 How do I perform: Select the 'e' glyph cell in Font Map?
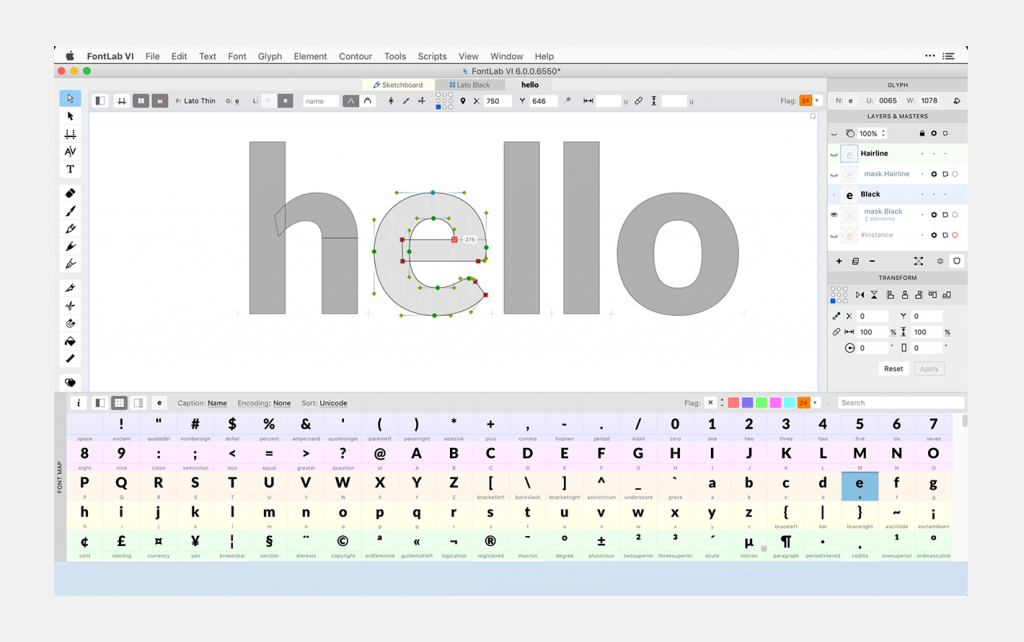(859, 486)
